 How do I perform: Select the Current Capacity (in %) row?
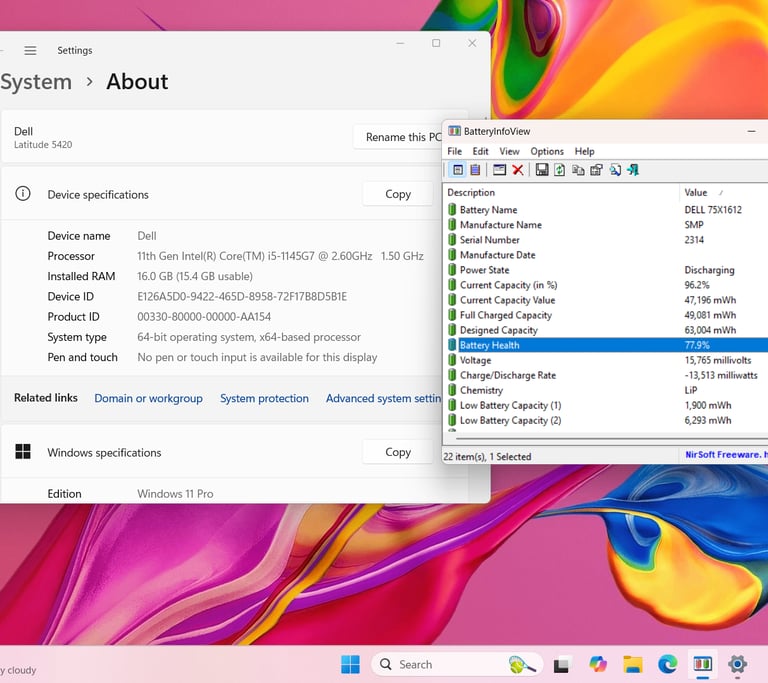click(x=606, y=285)
